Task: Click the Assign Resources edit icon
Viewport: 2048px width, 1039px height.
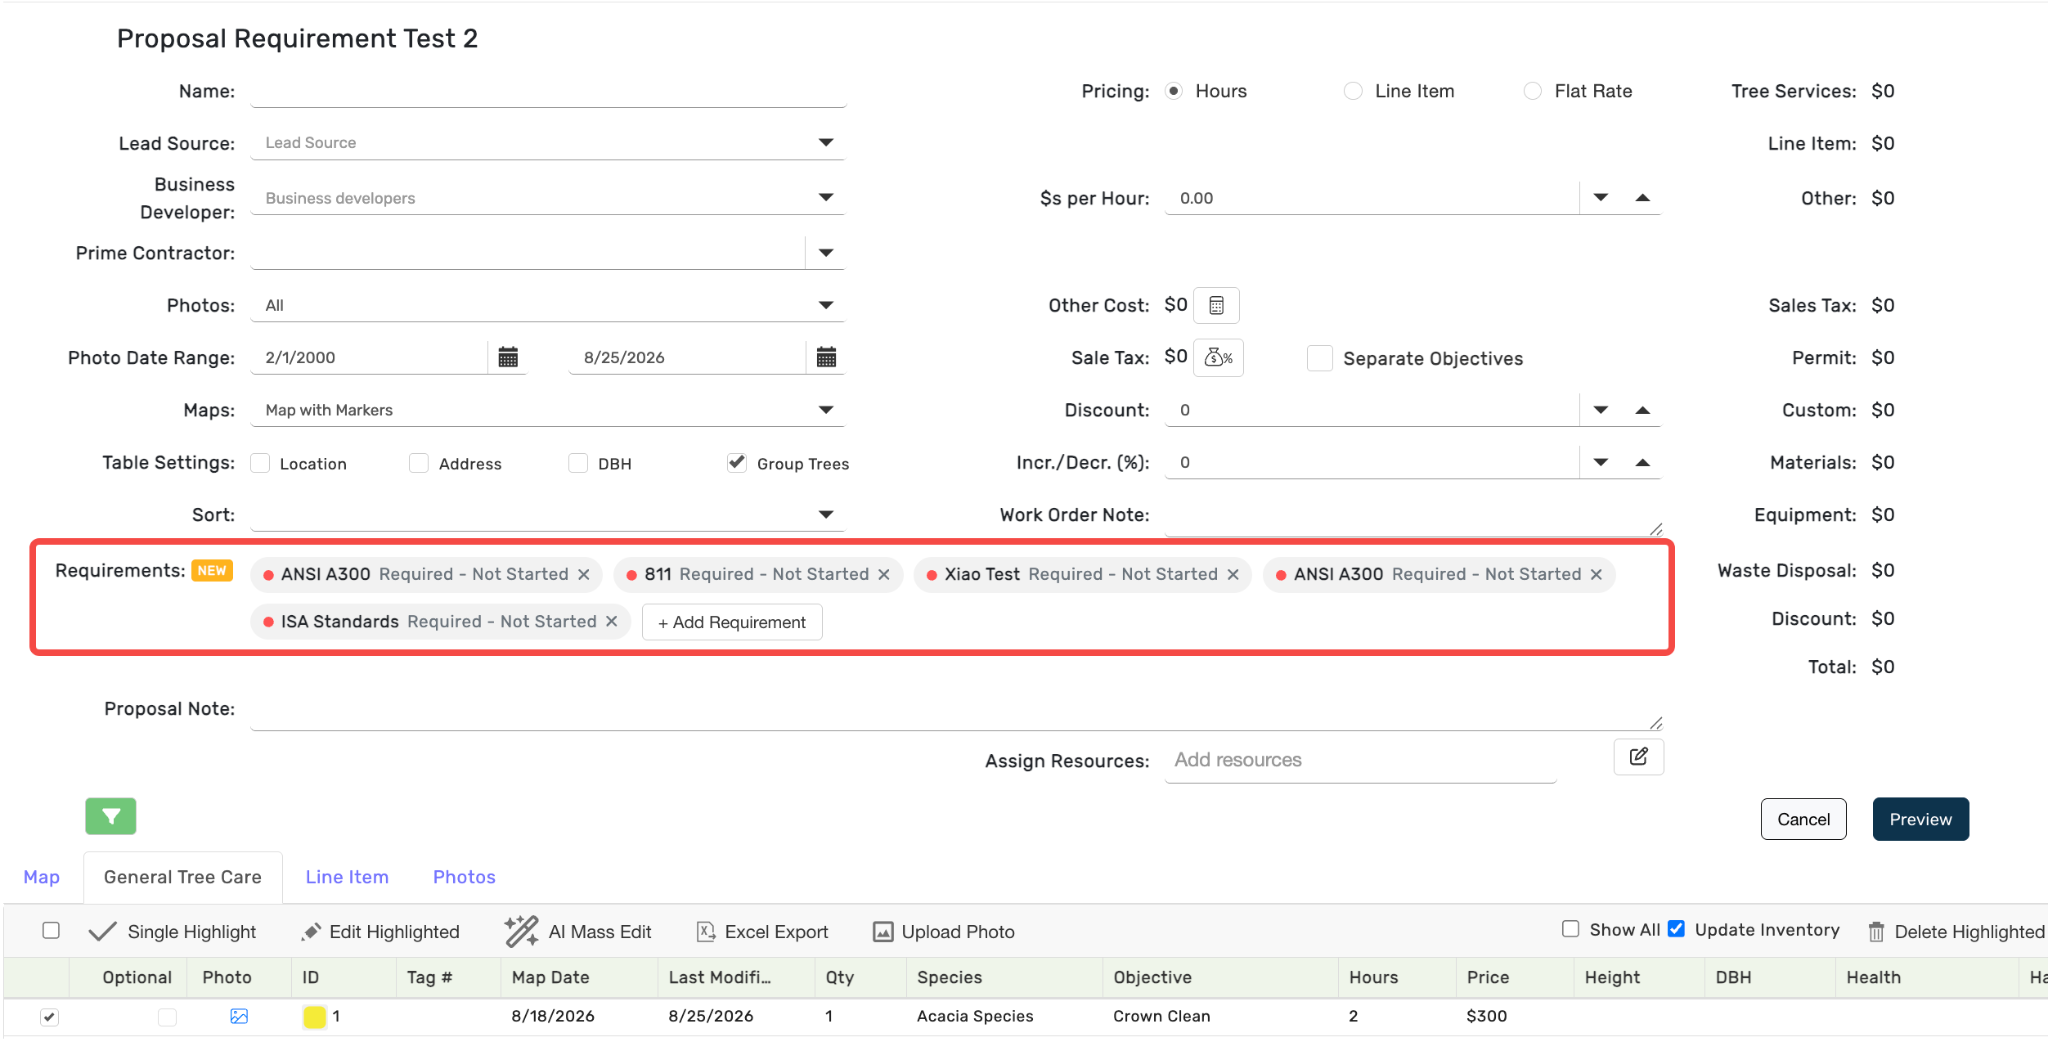Action: (1638, 757)
